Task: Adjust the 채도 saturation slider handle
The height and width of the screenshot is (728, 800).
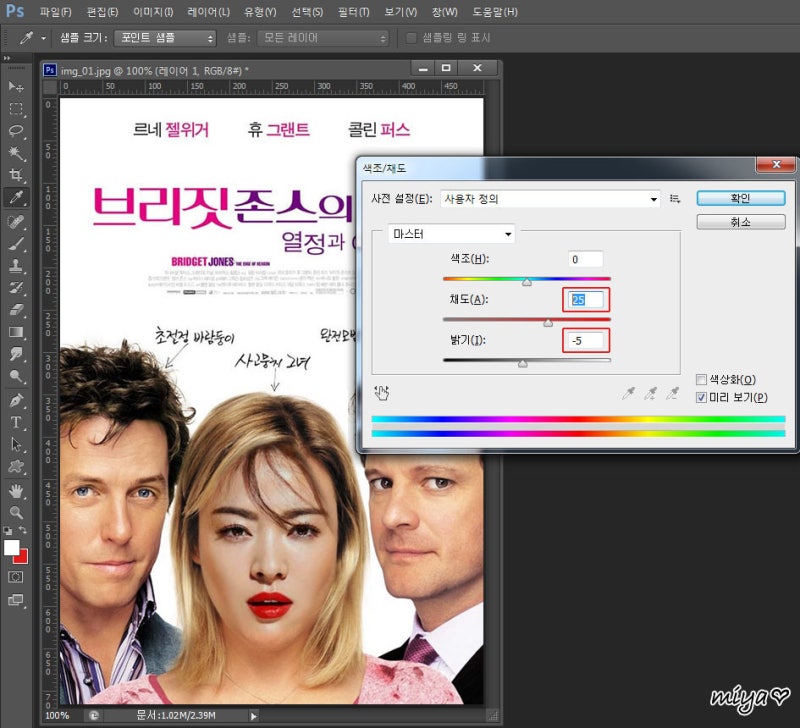Action: coord(548,322)
